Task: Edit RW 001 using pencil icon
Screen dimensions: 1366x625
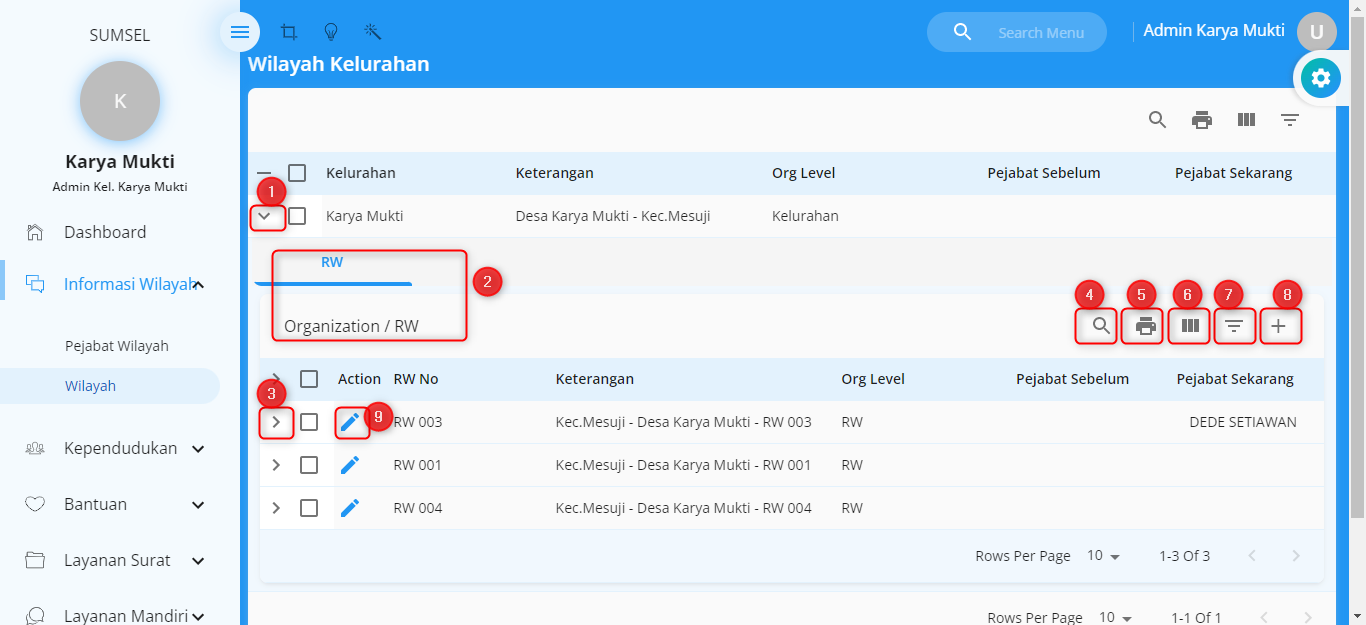Action: point(349,465)
